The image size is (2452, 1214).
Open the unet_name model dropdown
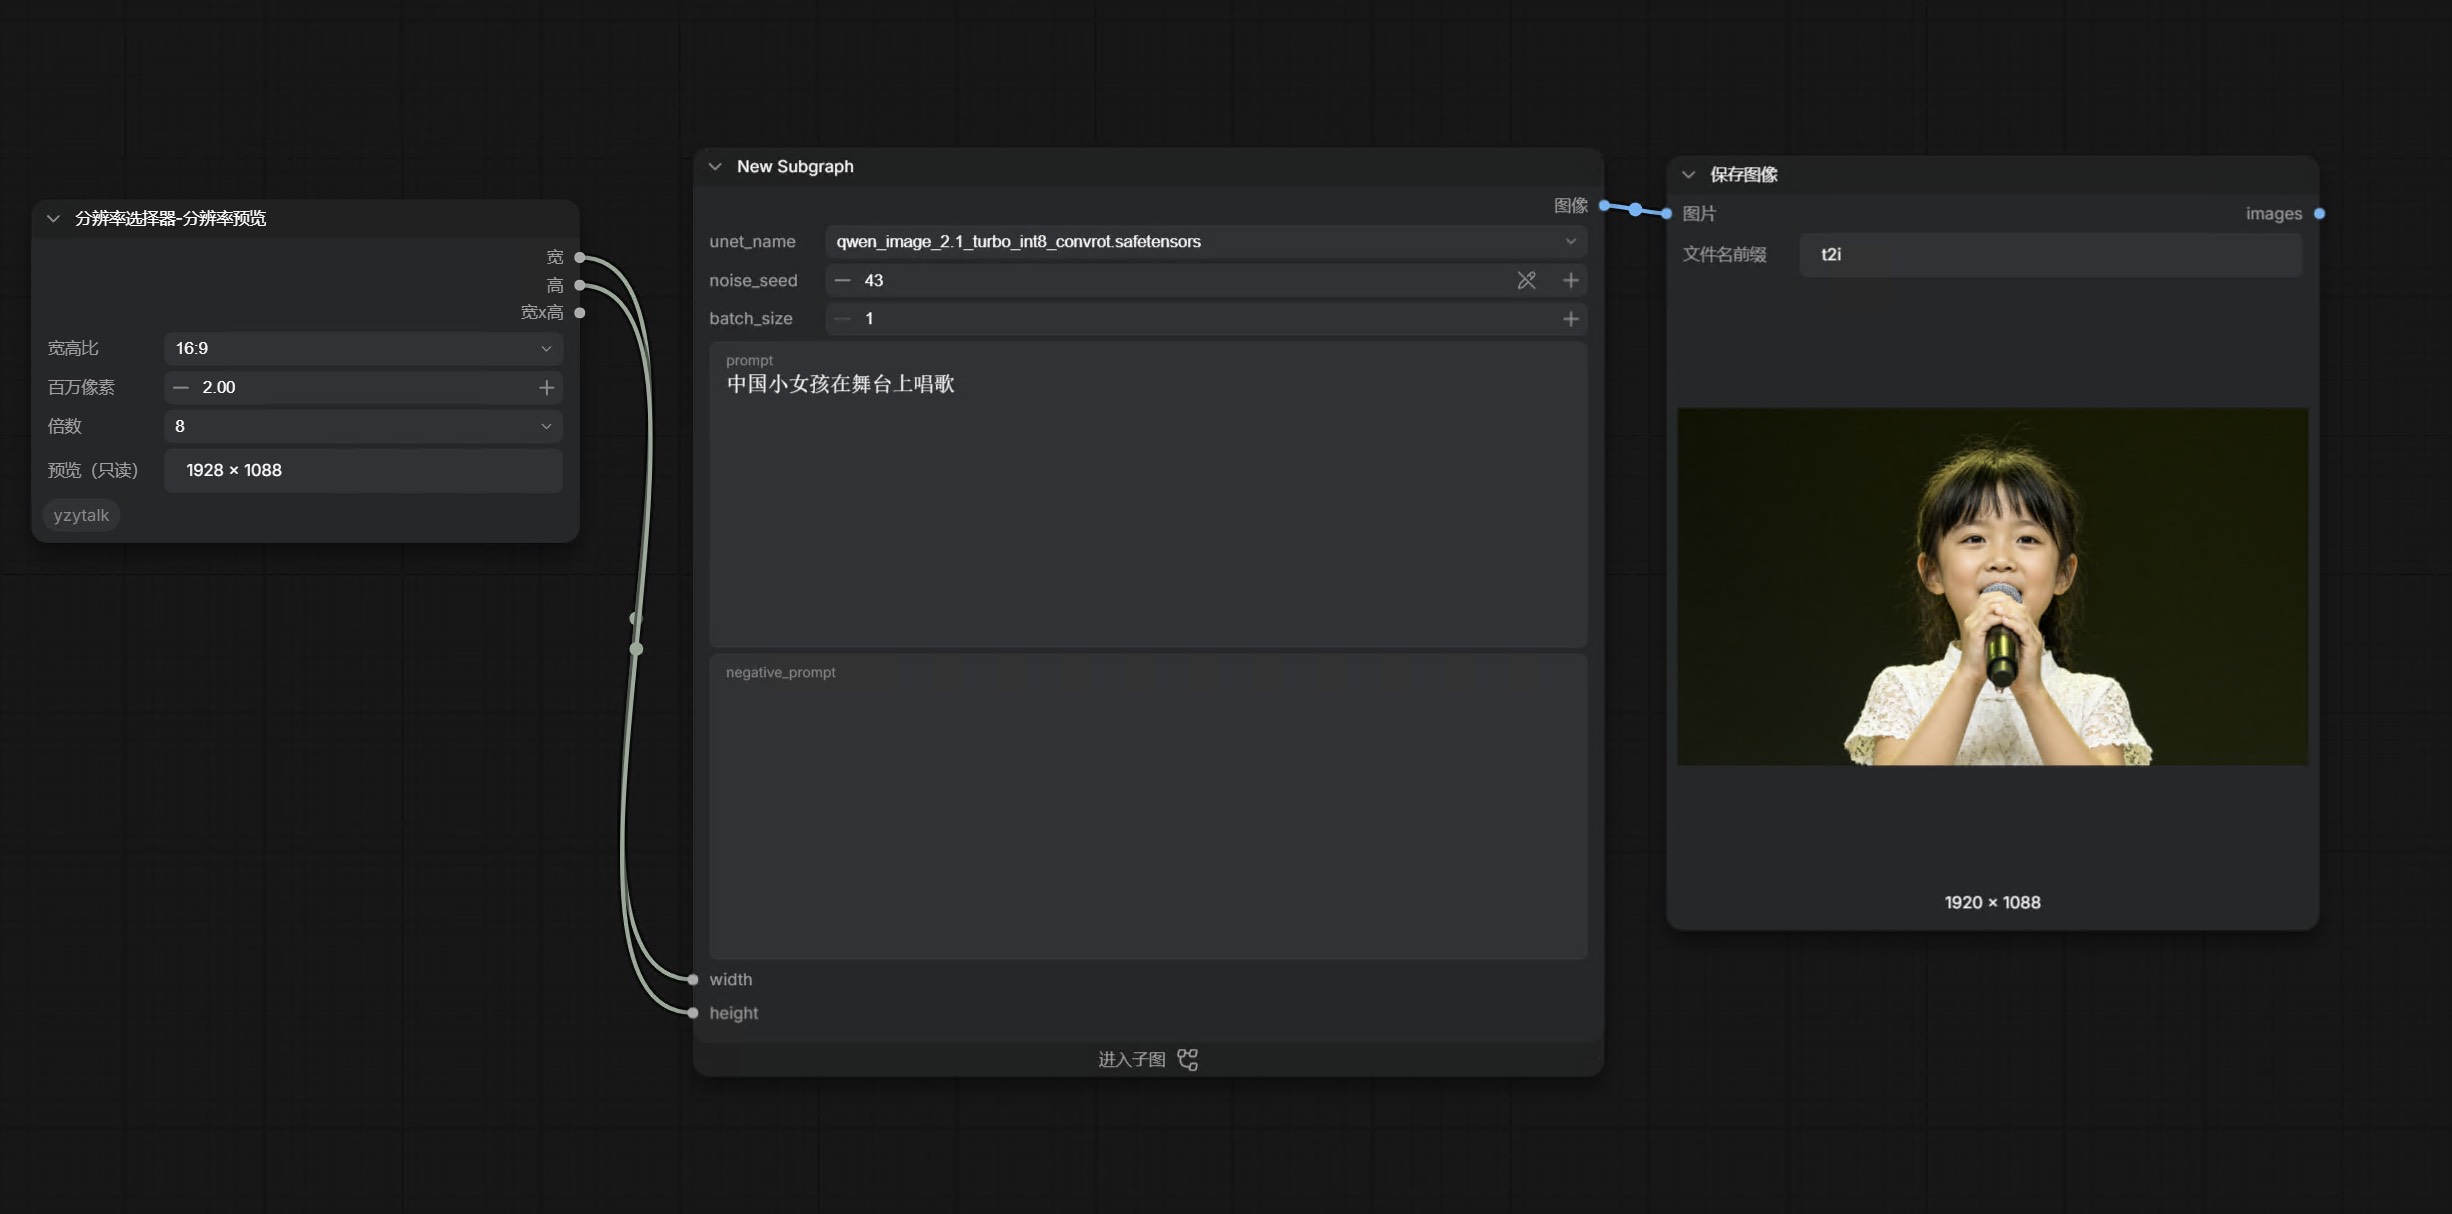pos(1206,241)
